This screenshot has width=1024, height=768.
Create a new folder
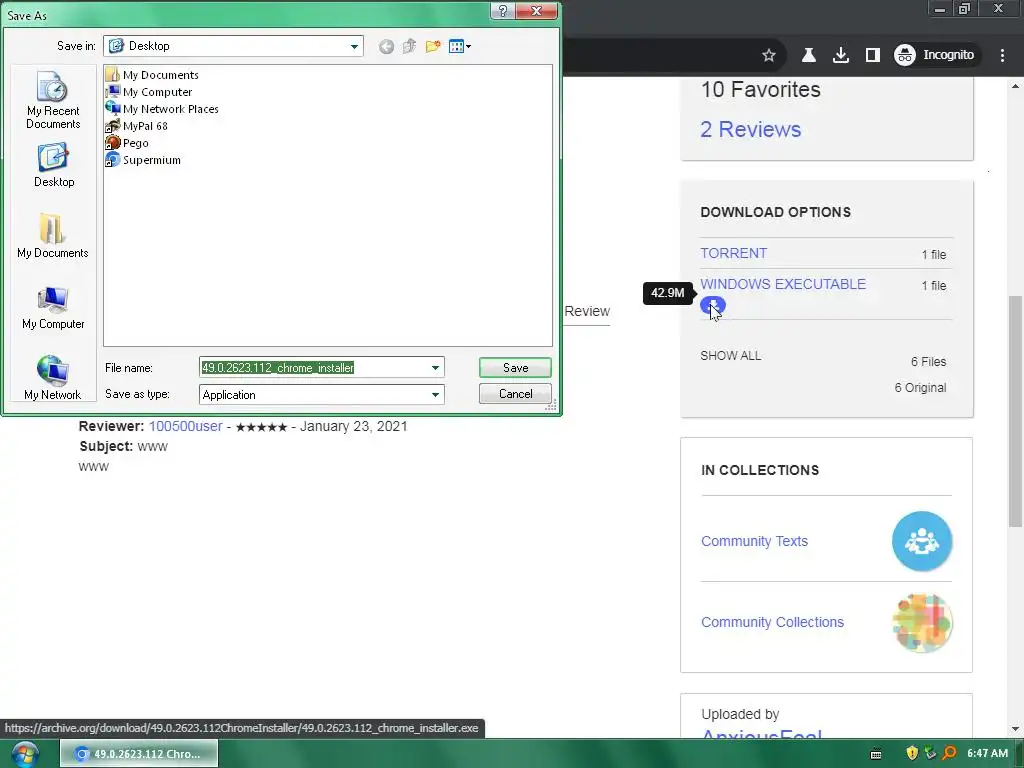tap(432, 46)
